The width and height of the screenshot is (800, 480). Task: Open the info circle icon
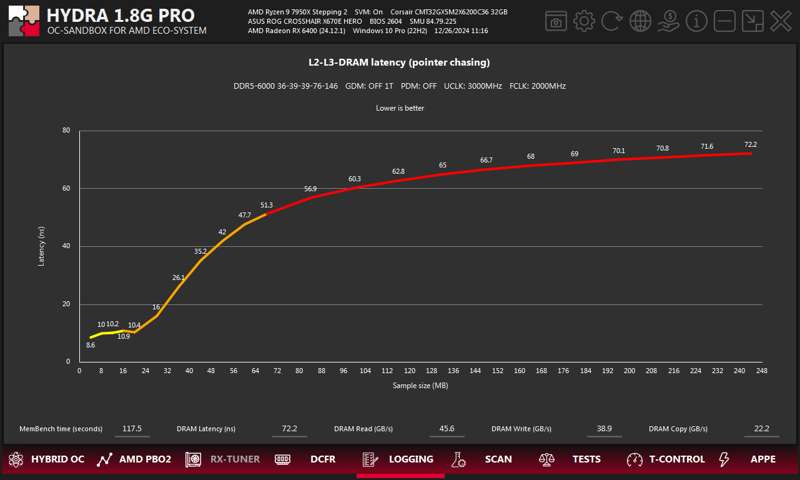pyautogui.click(x=697, y=22)
